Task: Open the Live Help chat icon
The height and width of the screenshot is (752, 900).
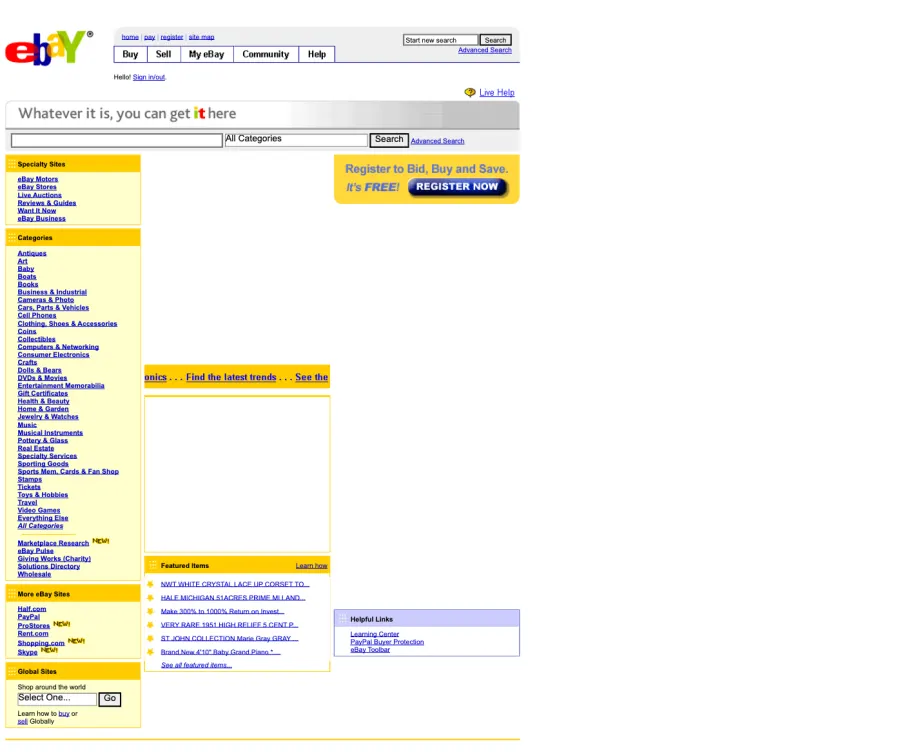Action: [470, 92]
